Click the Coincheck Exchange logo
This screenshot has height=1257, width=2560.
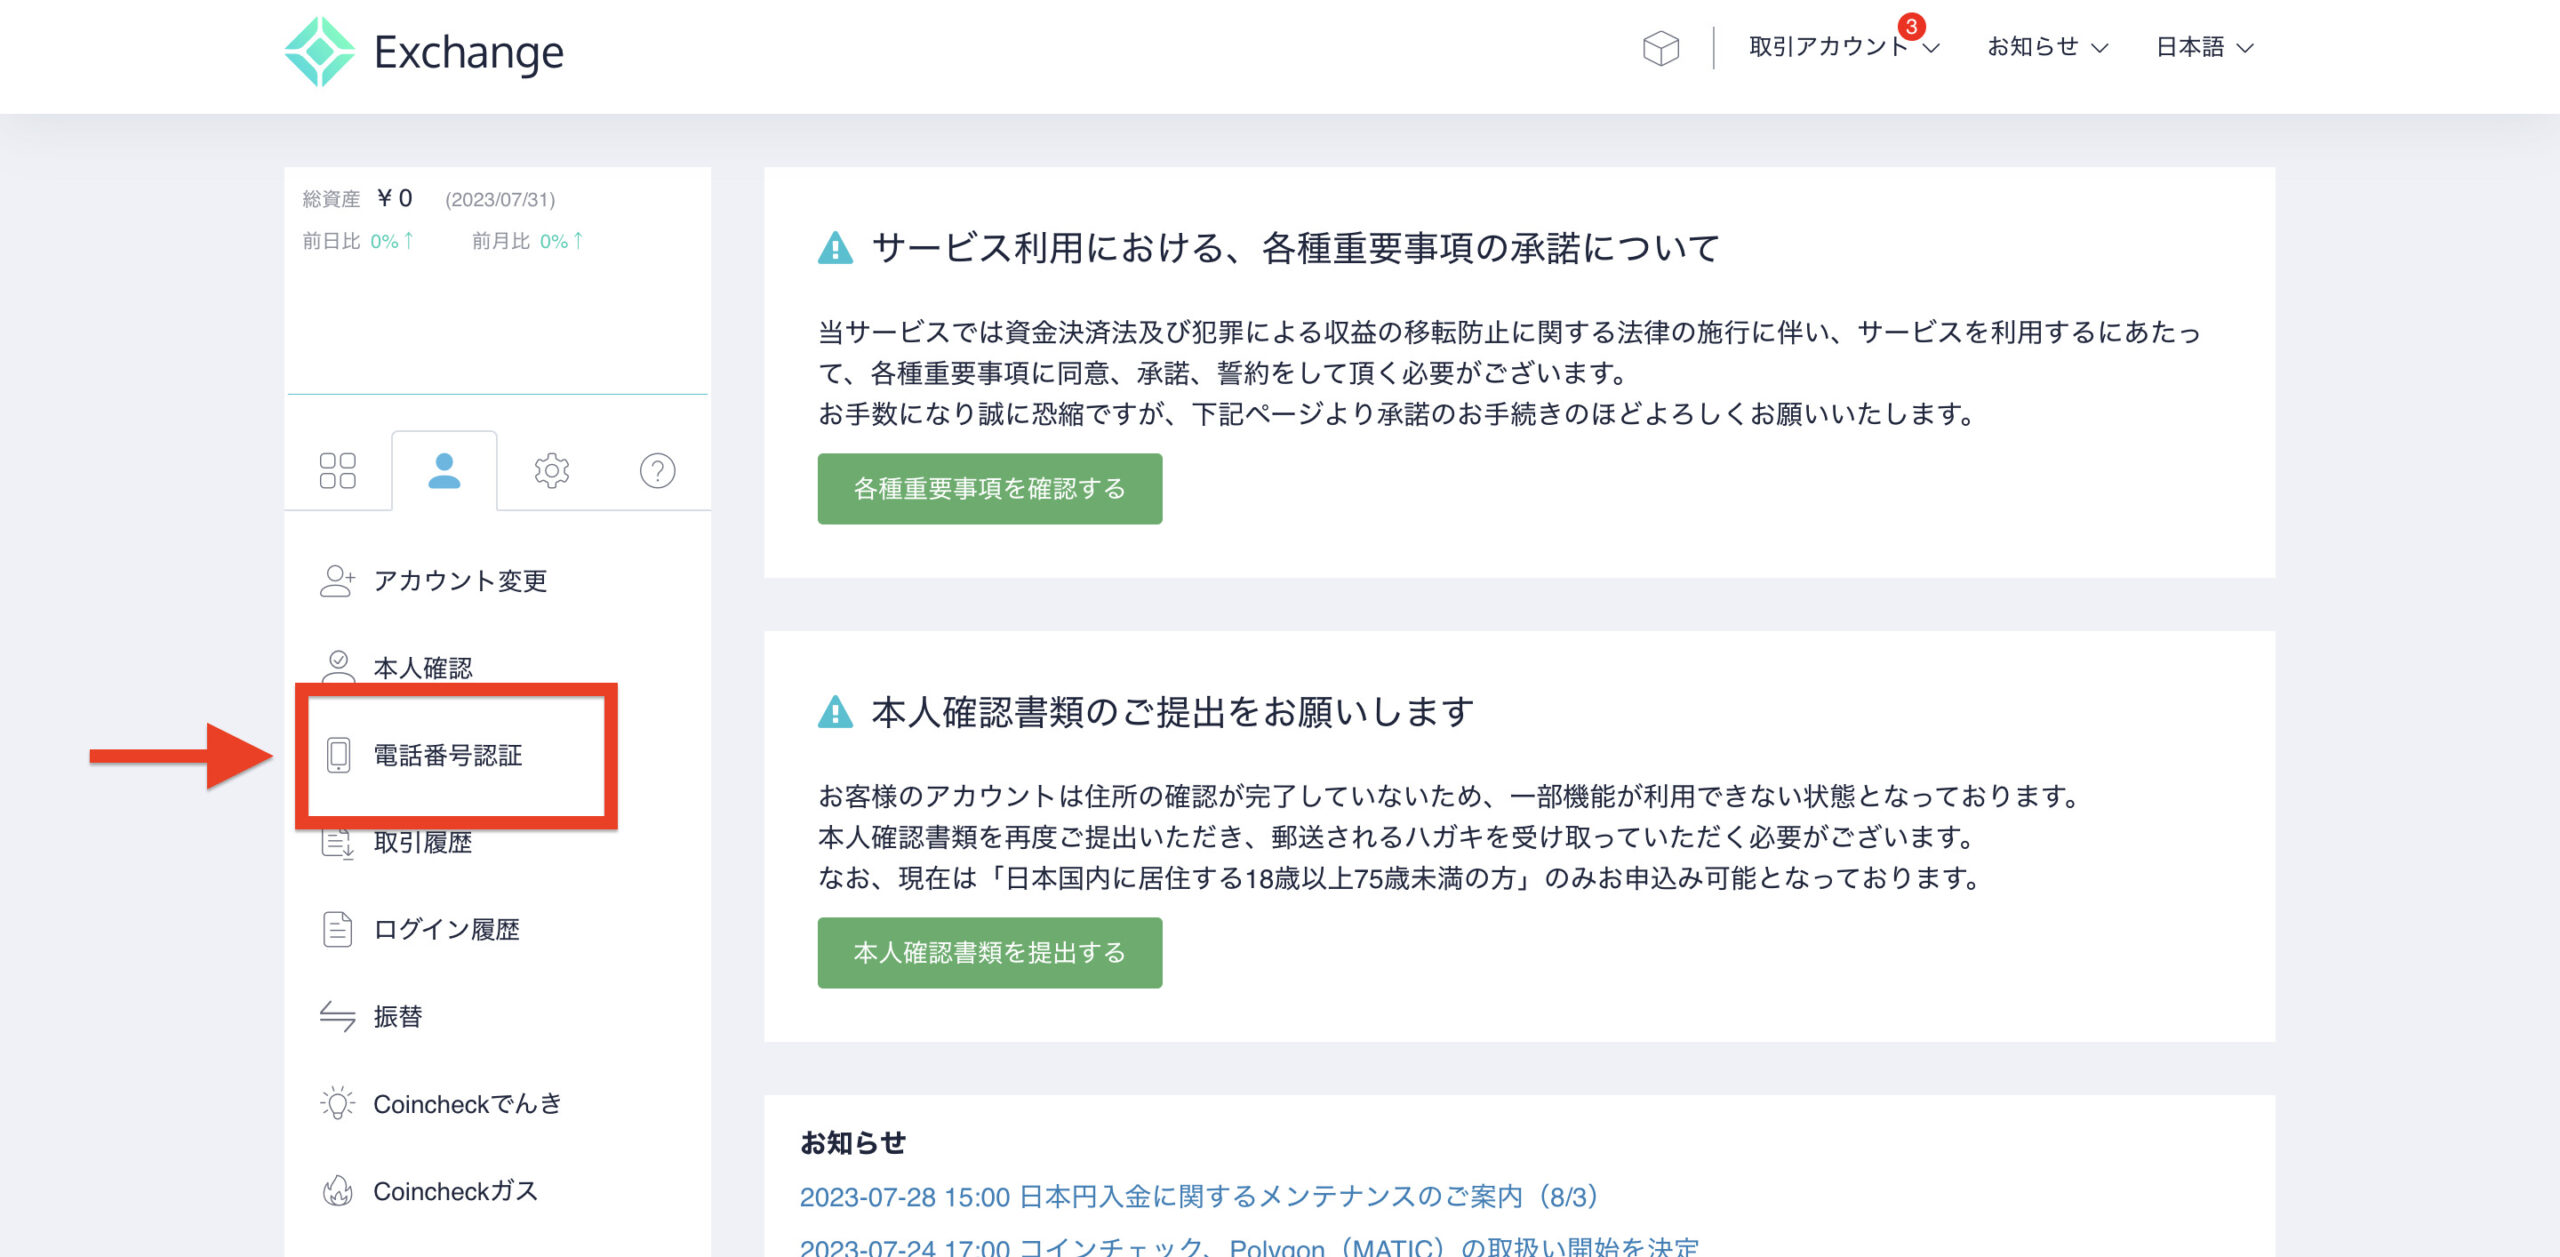424,51
